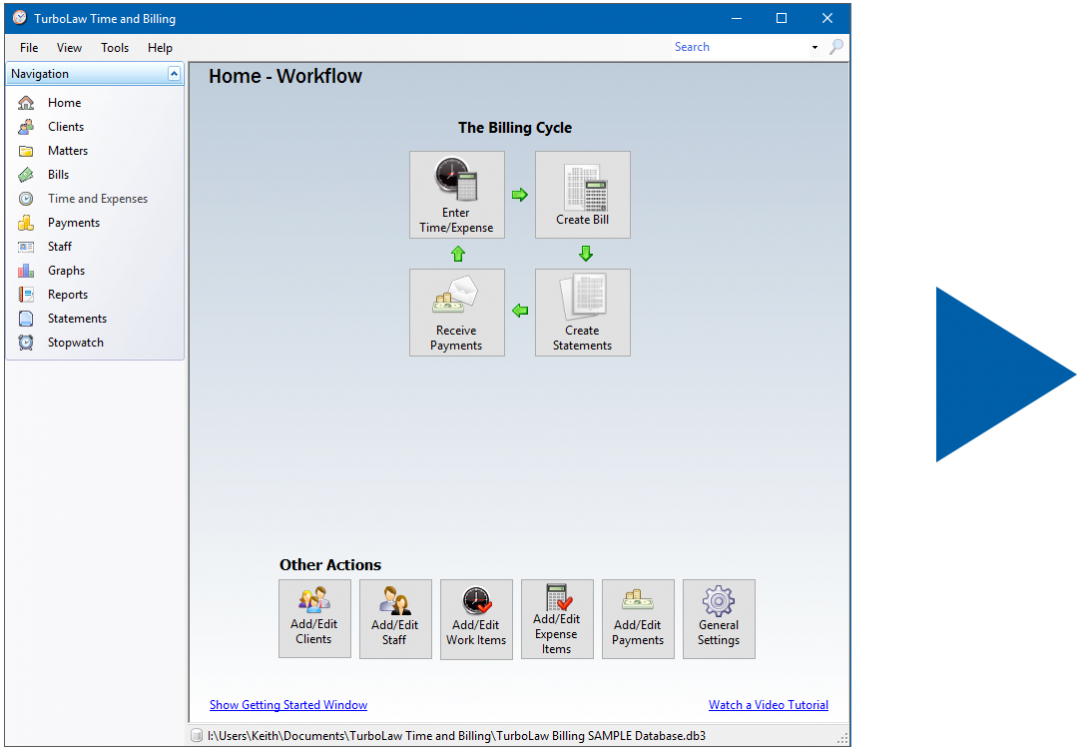This screenshot has height=749, width=1080.
Task: Click the Add/Edit Expense Items button
Action: click(x=557, y=619)
